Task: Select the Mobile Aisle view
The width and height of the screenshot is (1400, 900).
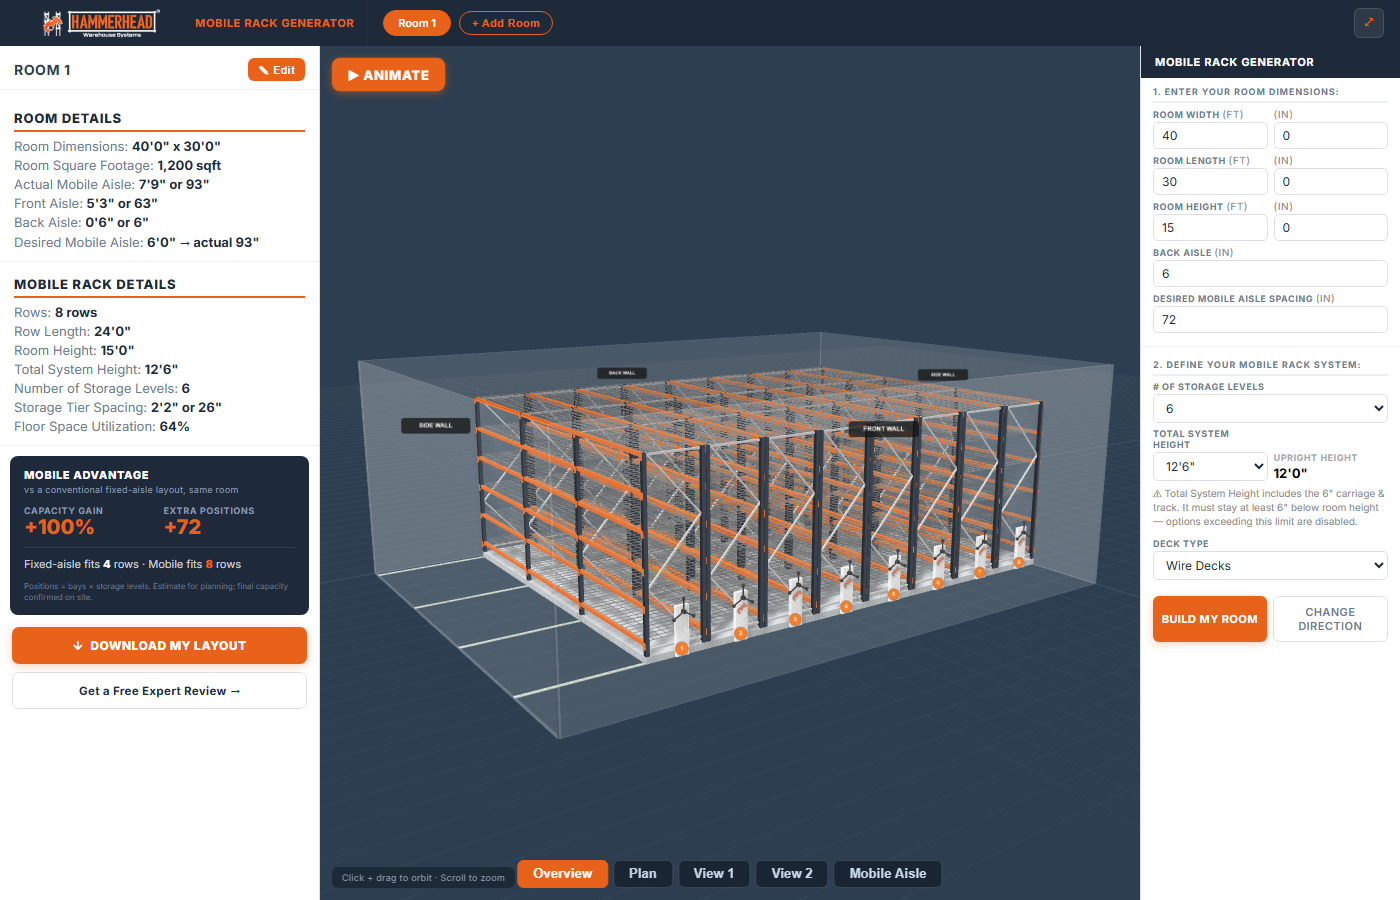Action: coord(888,874)
